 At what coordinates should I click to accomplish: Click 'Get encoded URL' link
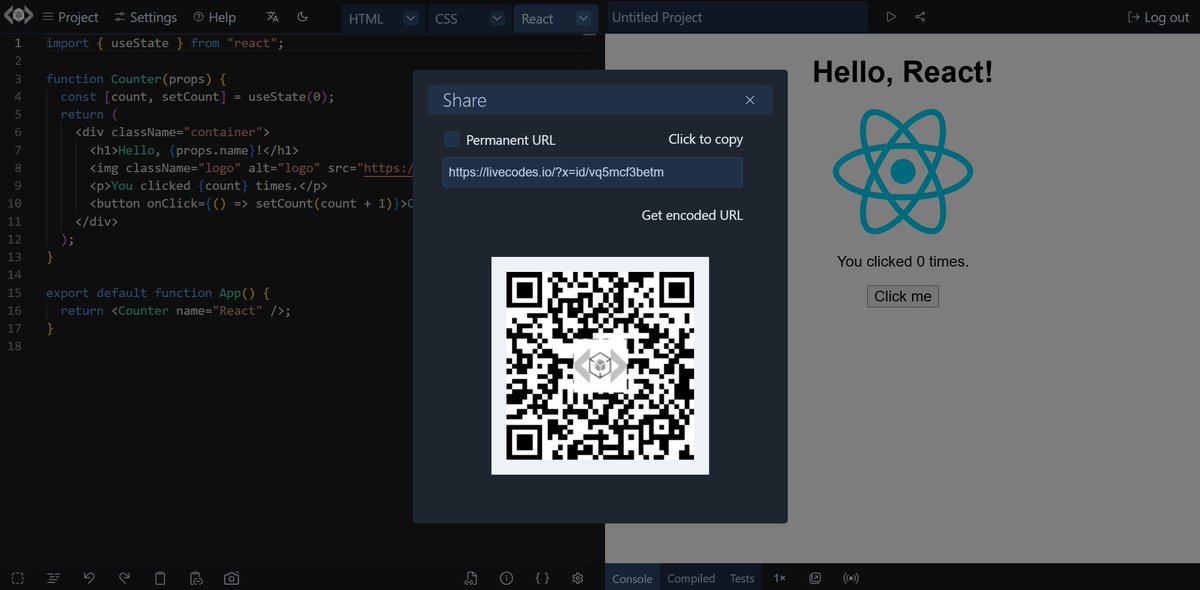(x=692, y=215)
